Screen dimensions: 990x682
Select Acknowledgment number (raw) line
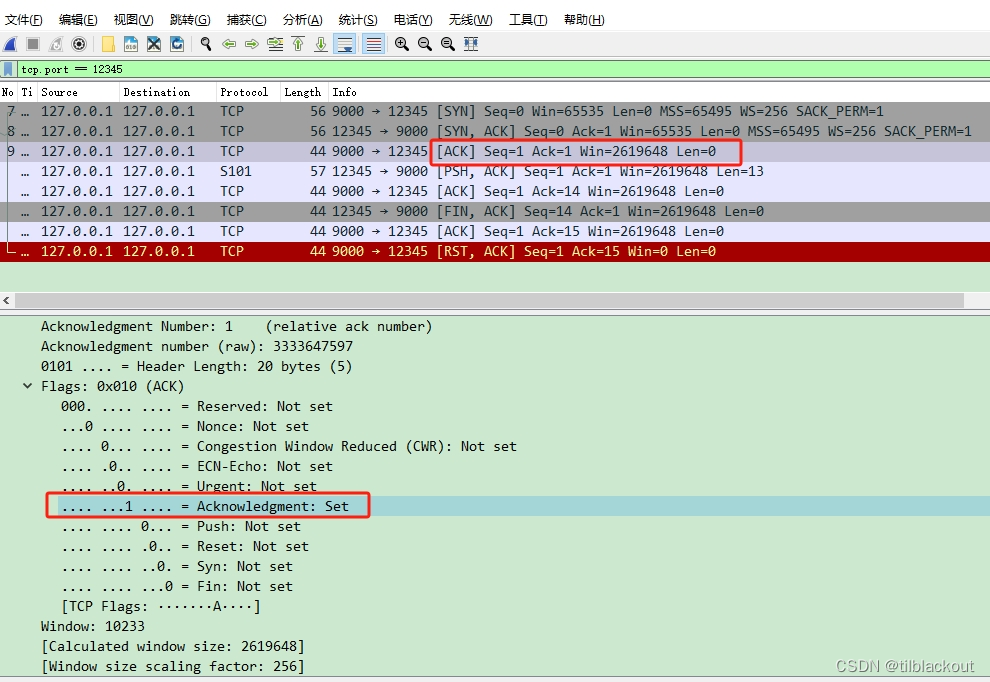point(196,347)
